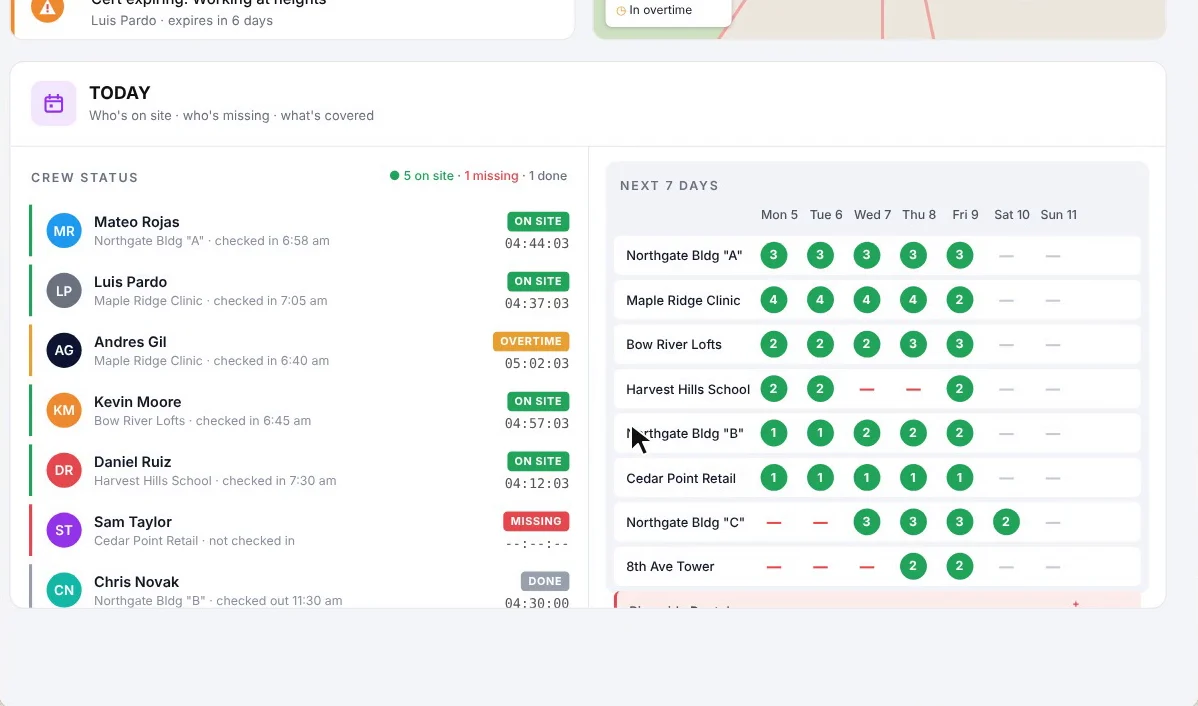
Task: Click Kevin Moore ON SITE badge
Action: (x=538, y=401)
